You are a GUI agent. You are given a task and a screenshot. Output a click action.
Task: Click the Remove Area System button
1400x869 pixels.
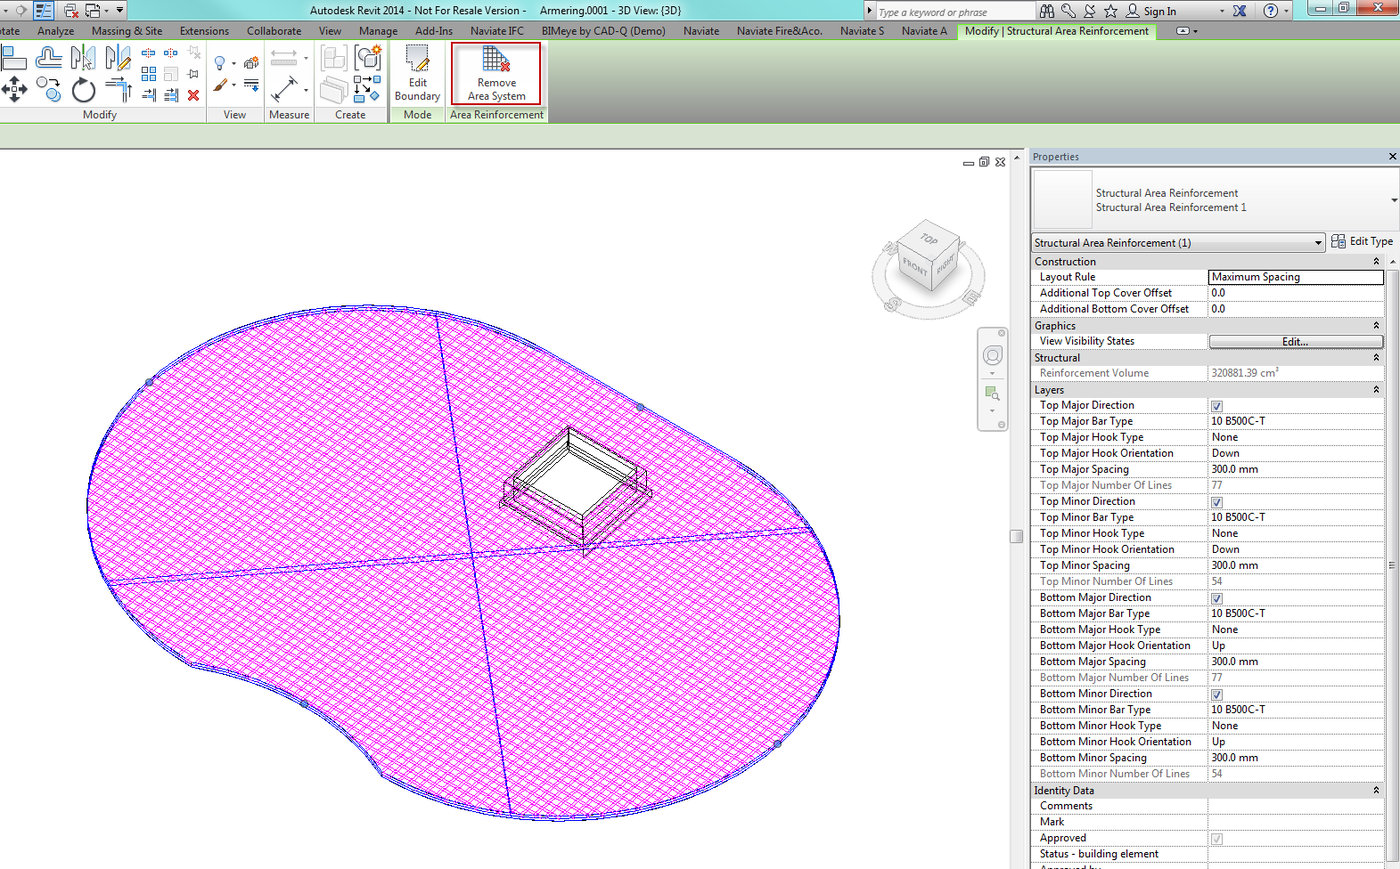[496, 73]
